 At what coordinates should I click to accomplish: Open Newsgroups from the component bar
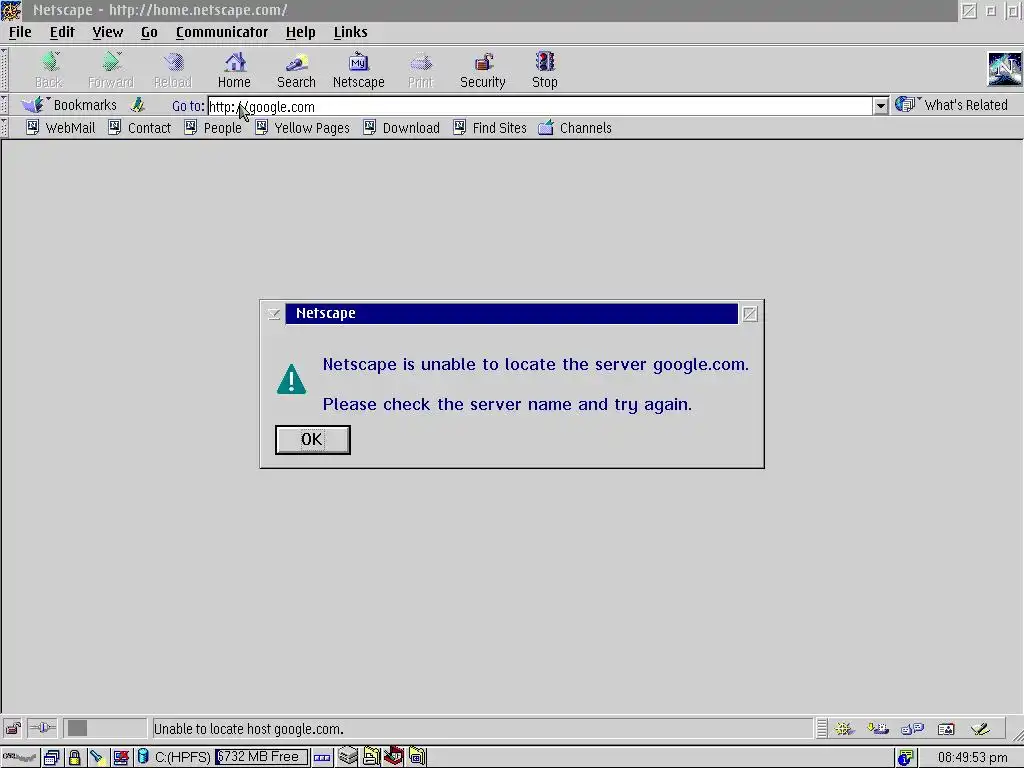click(912, 728)
